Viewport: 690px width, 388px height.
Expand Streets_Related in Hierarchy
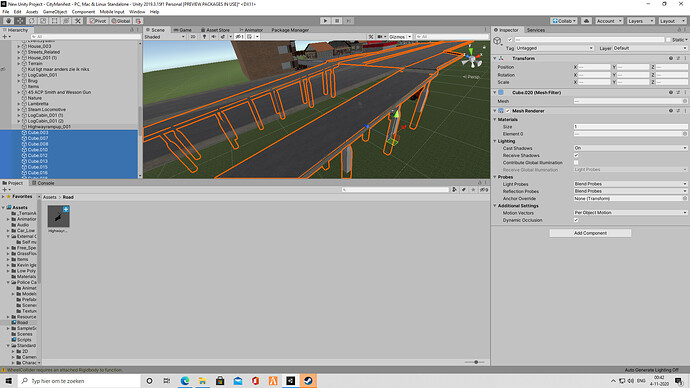19,52
